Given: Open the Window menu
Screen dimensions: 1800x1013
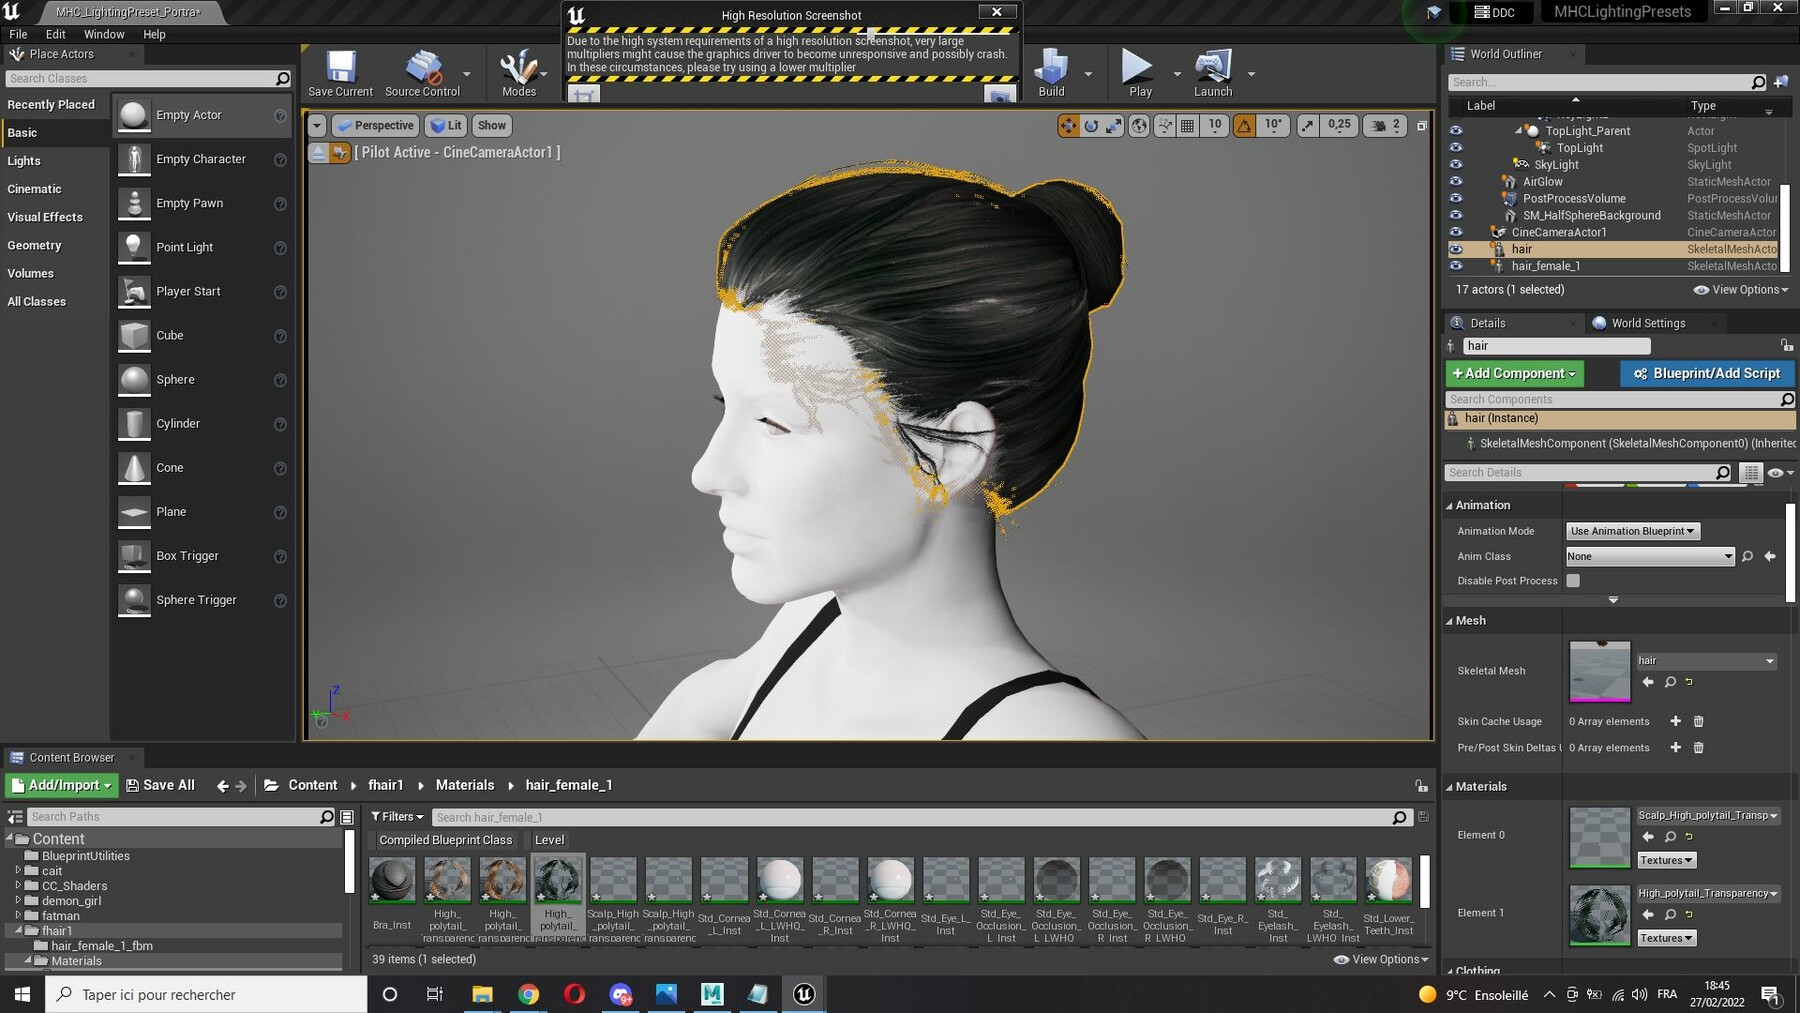Looking at the screenshot, I should point(104,34).
